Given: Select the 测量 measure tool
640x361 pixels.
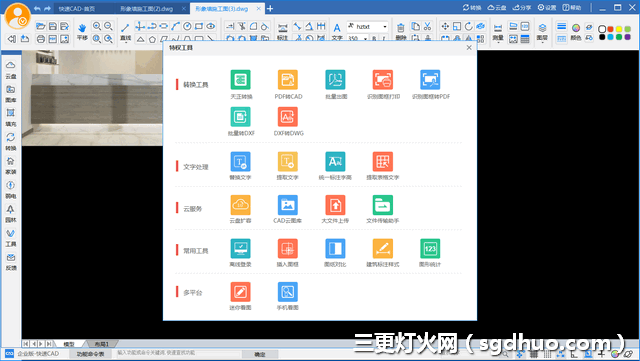Looking at the screenshot, I should (x=498, y=32).
